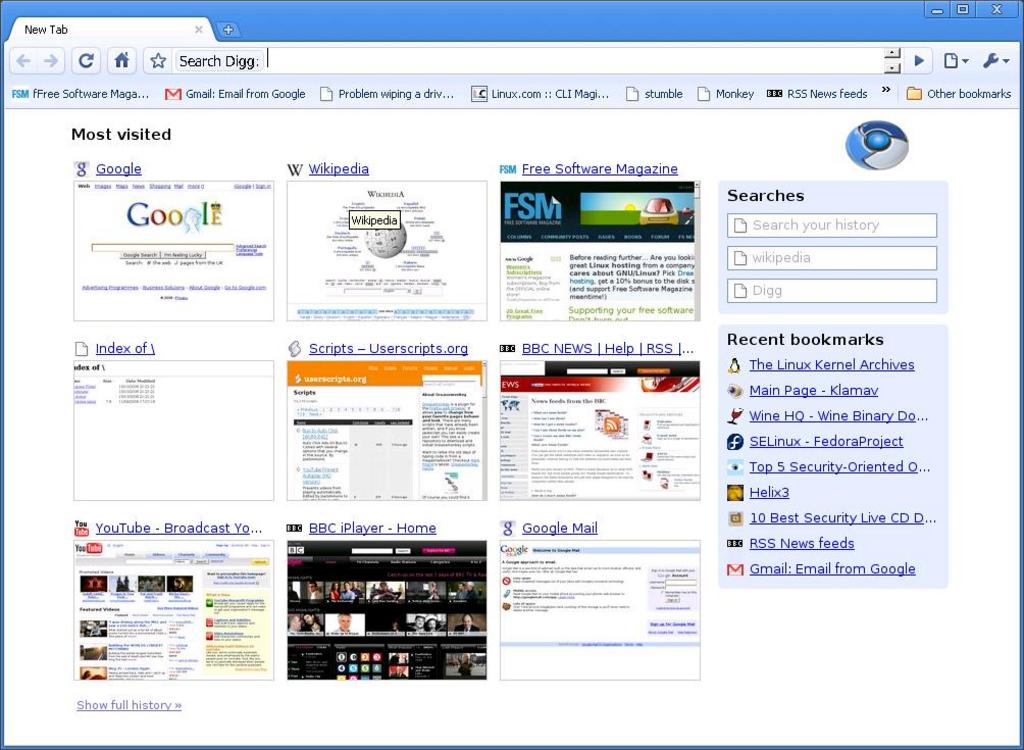Open the Index of \ link
The image size is (1024, 750).
pos(125,348)
